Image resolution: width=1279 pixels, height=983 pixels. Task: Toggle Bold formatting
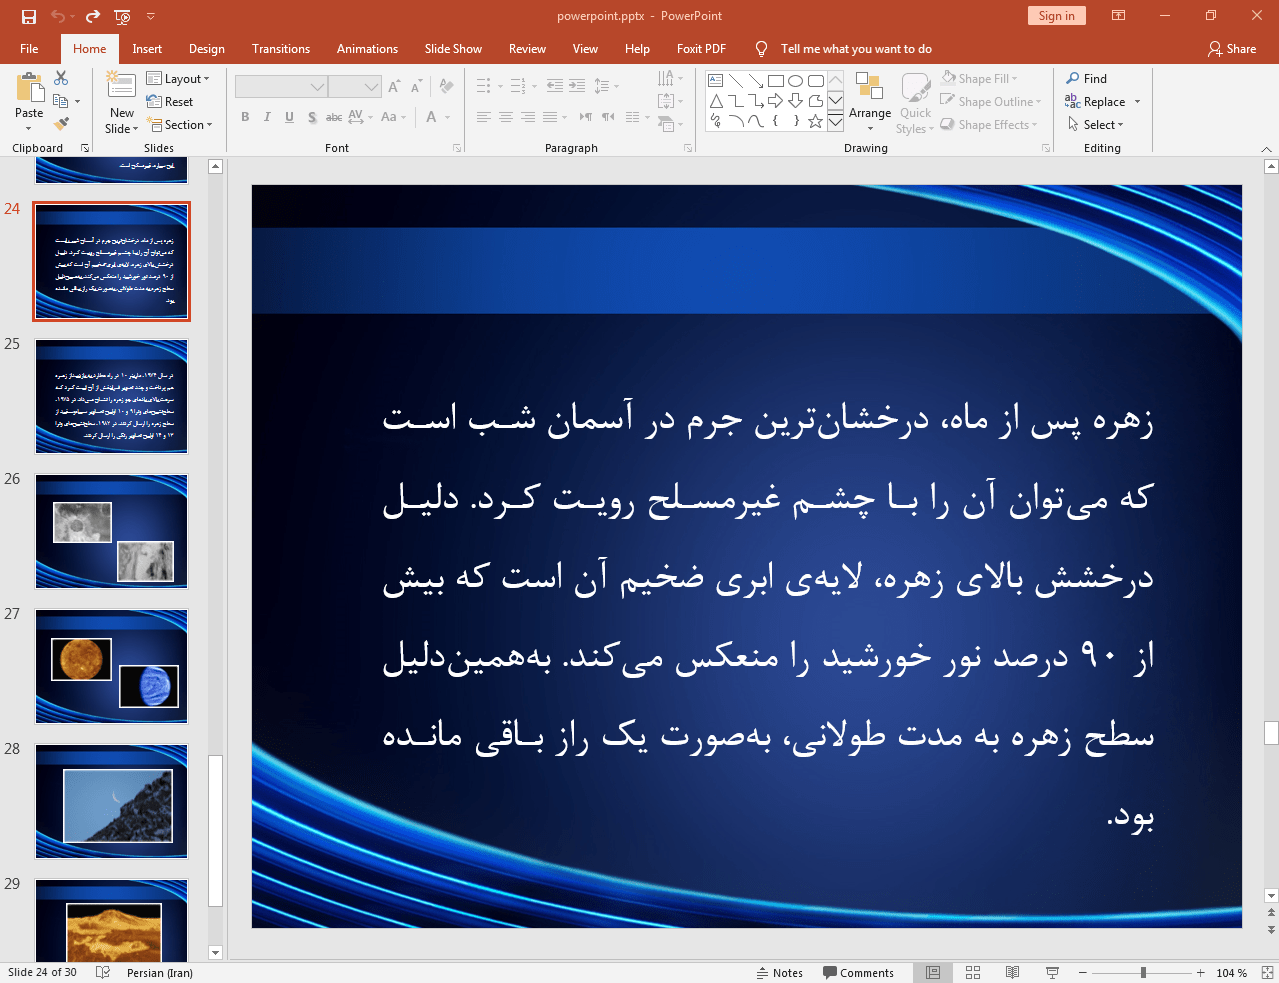[245, 117]
